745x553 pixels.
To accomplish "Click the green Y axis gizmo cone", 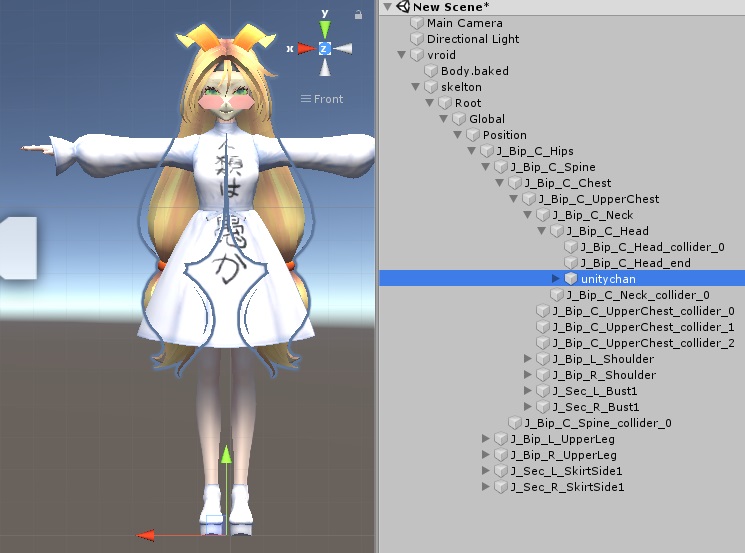I will click(325, 30).
